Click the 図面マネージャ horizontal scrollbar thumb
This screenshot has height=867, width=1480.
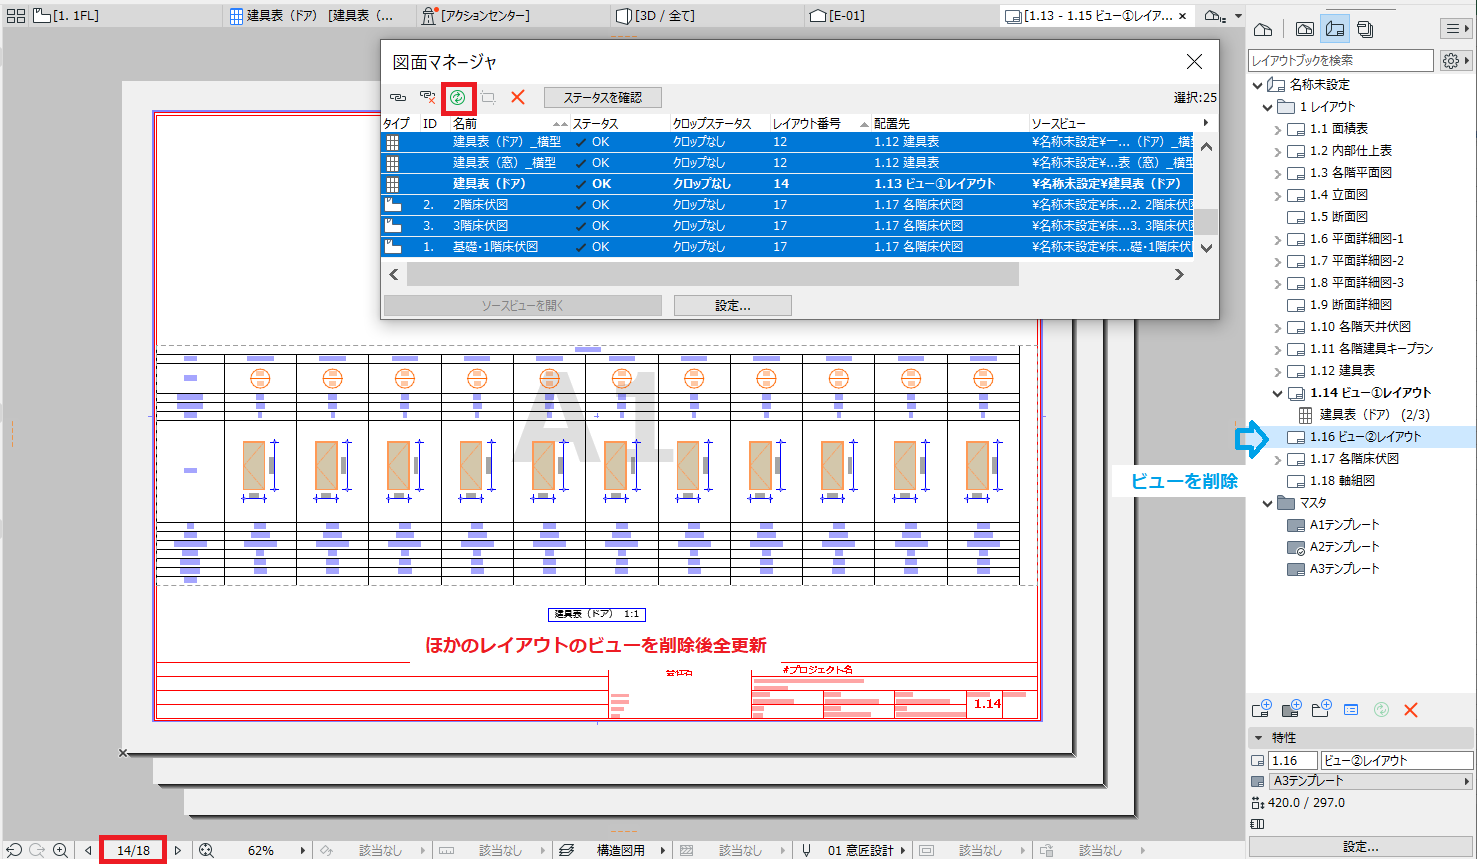[712, 274]
